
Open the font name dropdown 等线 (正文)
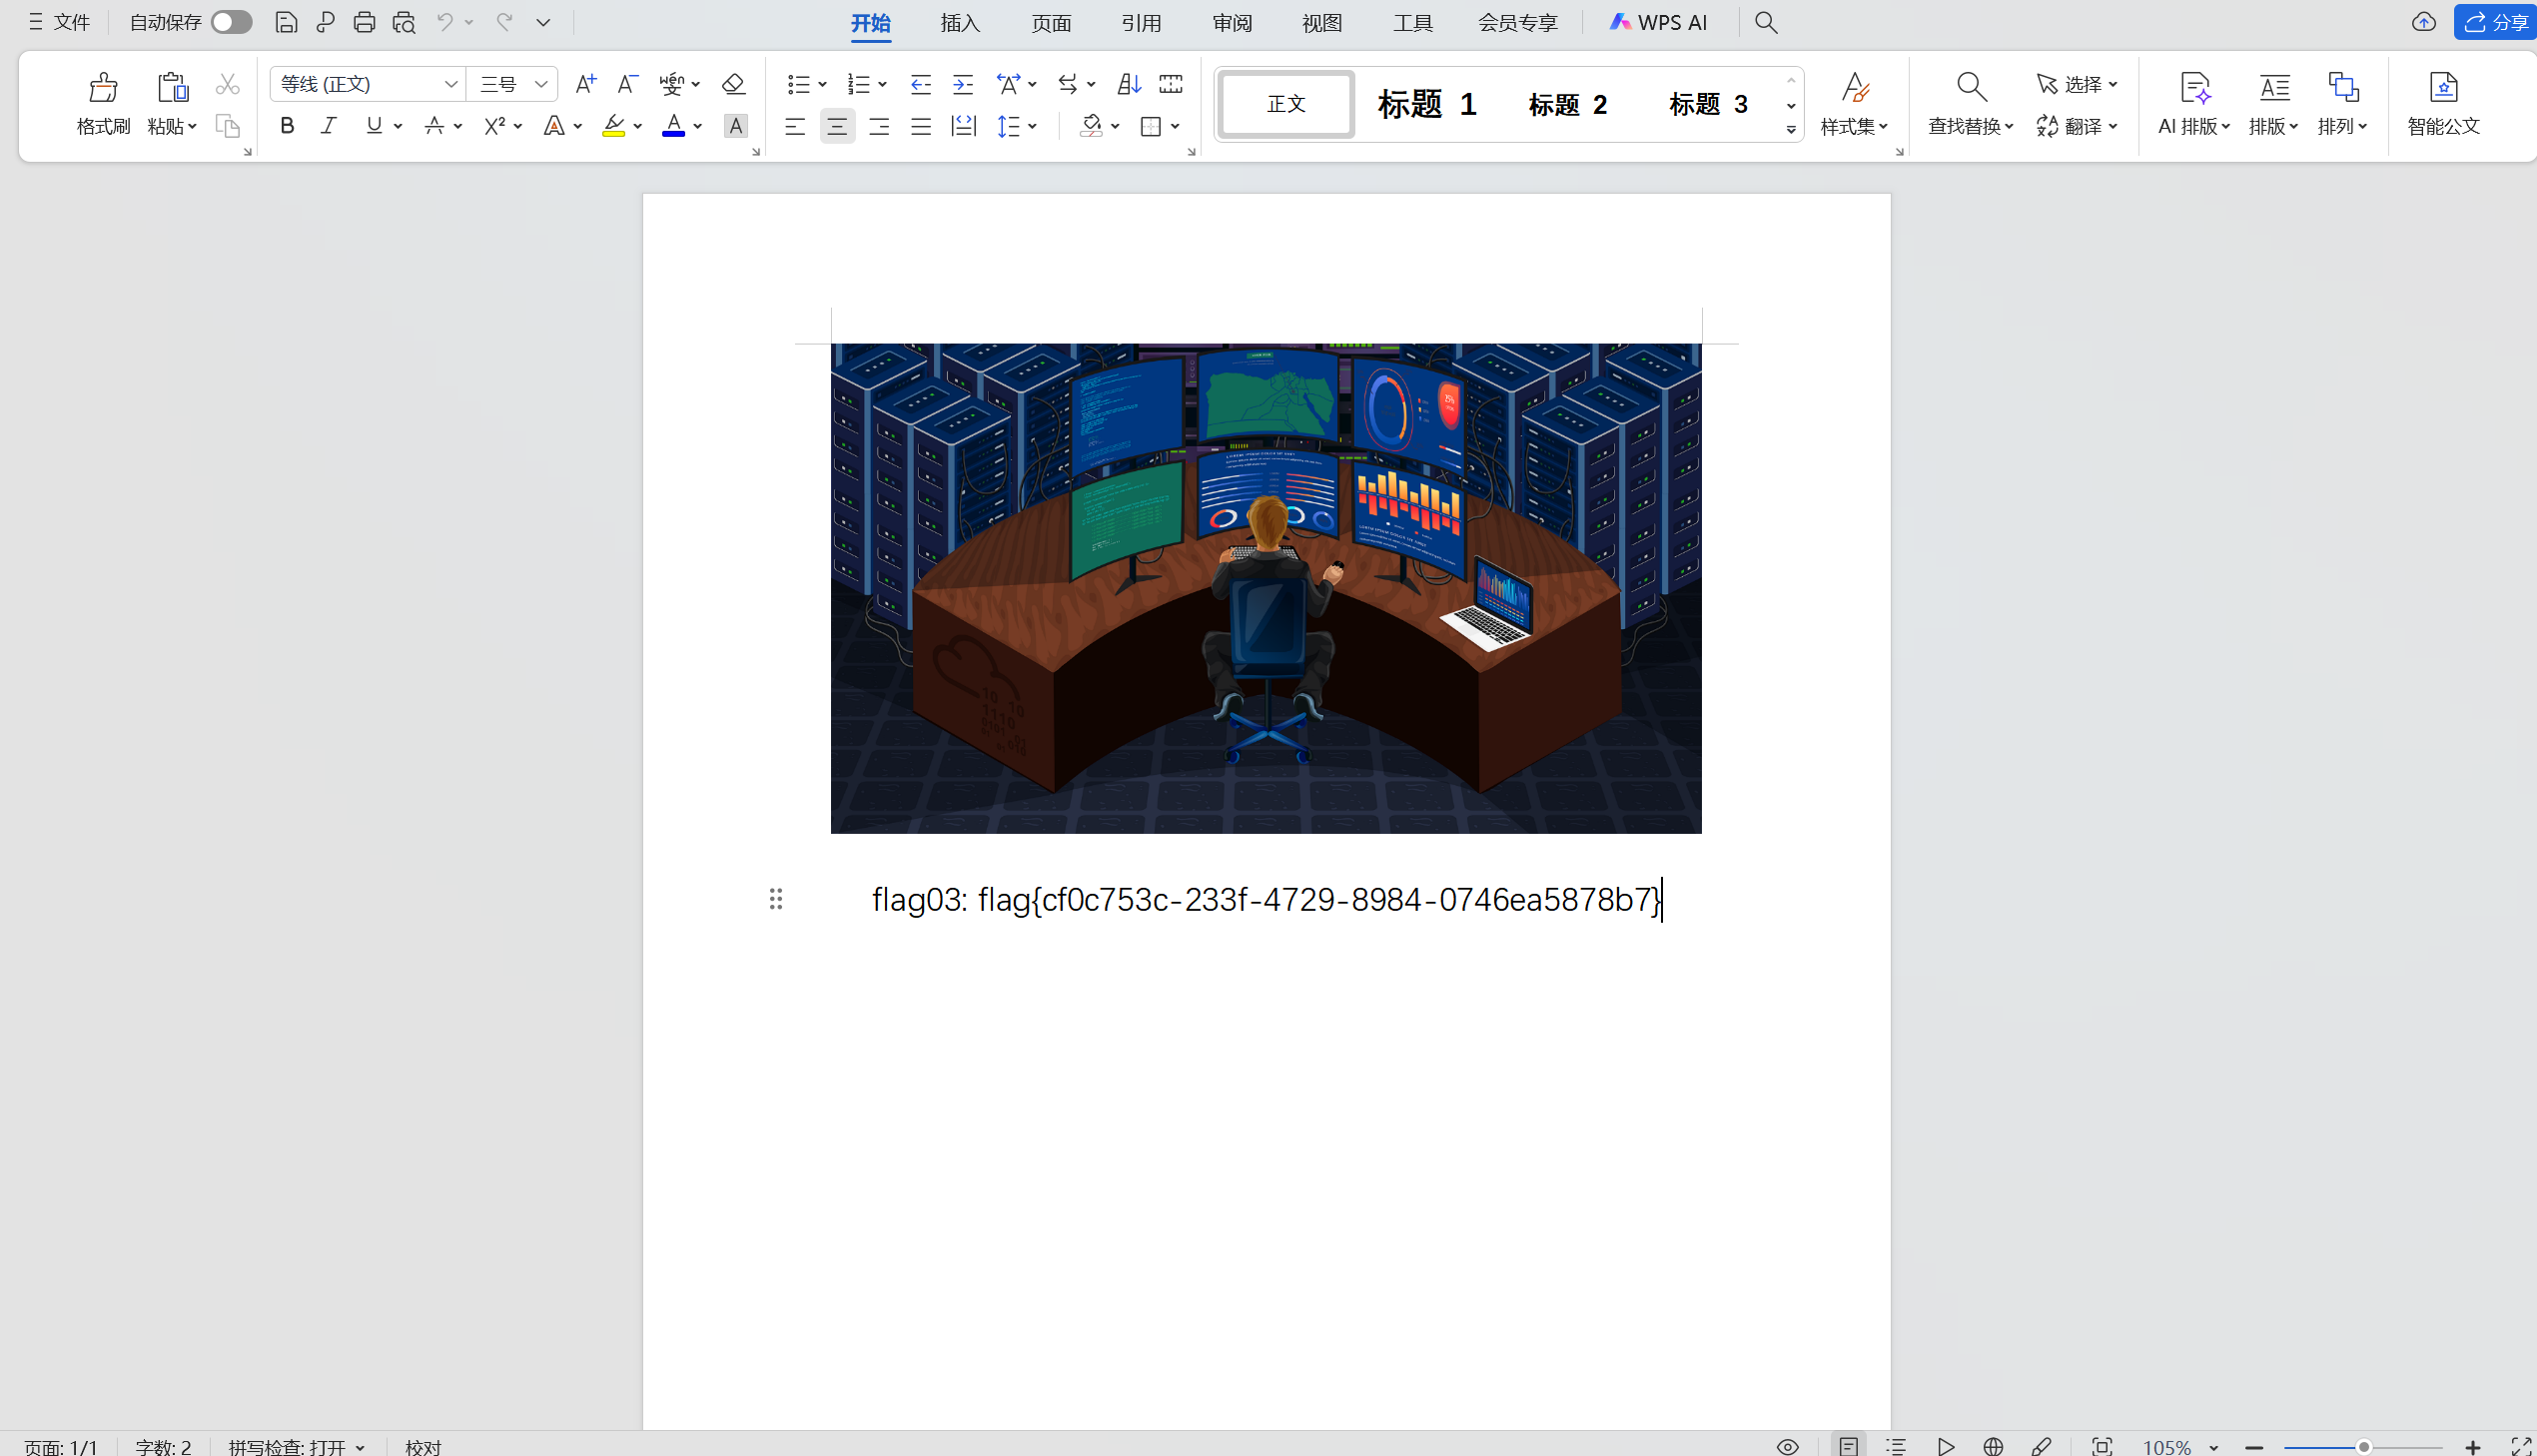click(x=451, y=84)
